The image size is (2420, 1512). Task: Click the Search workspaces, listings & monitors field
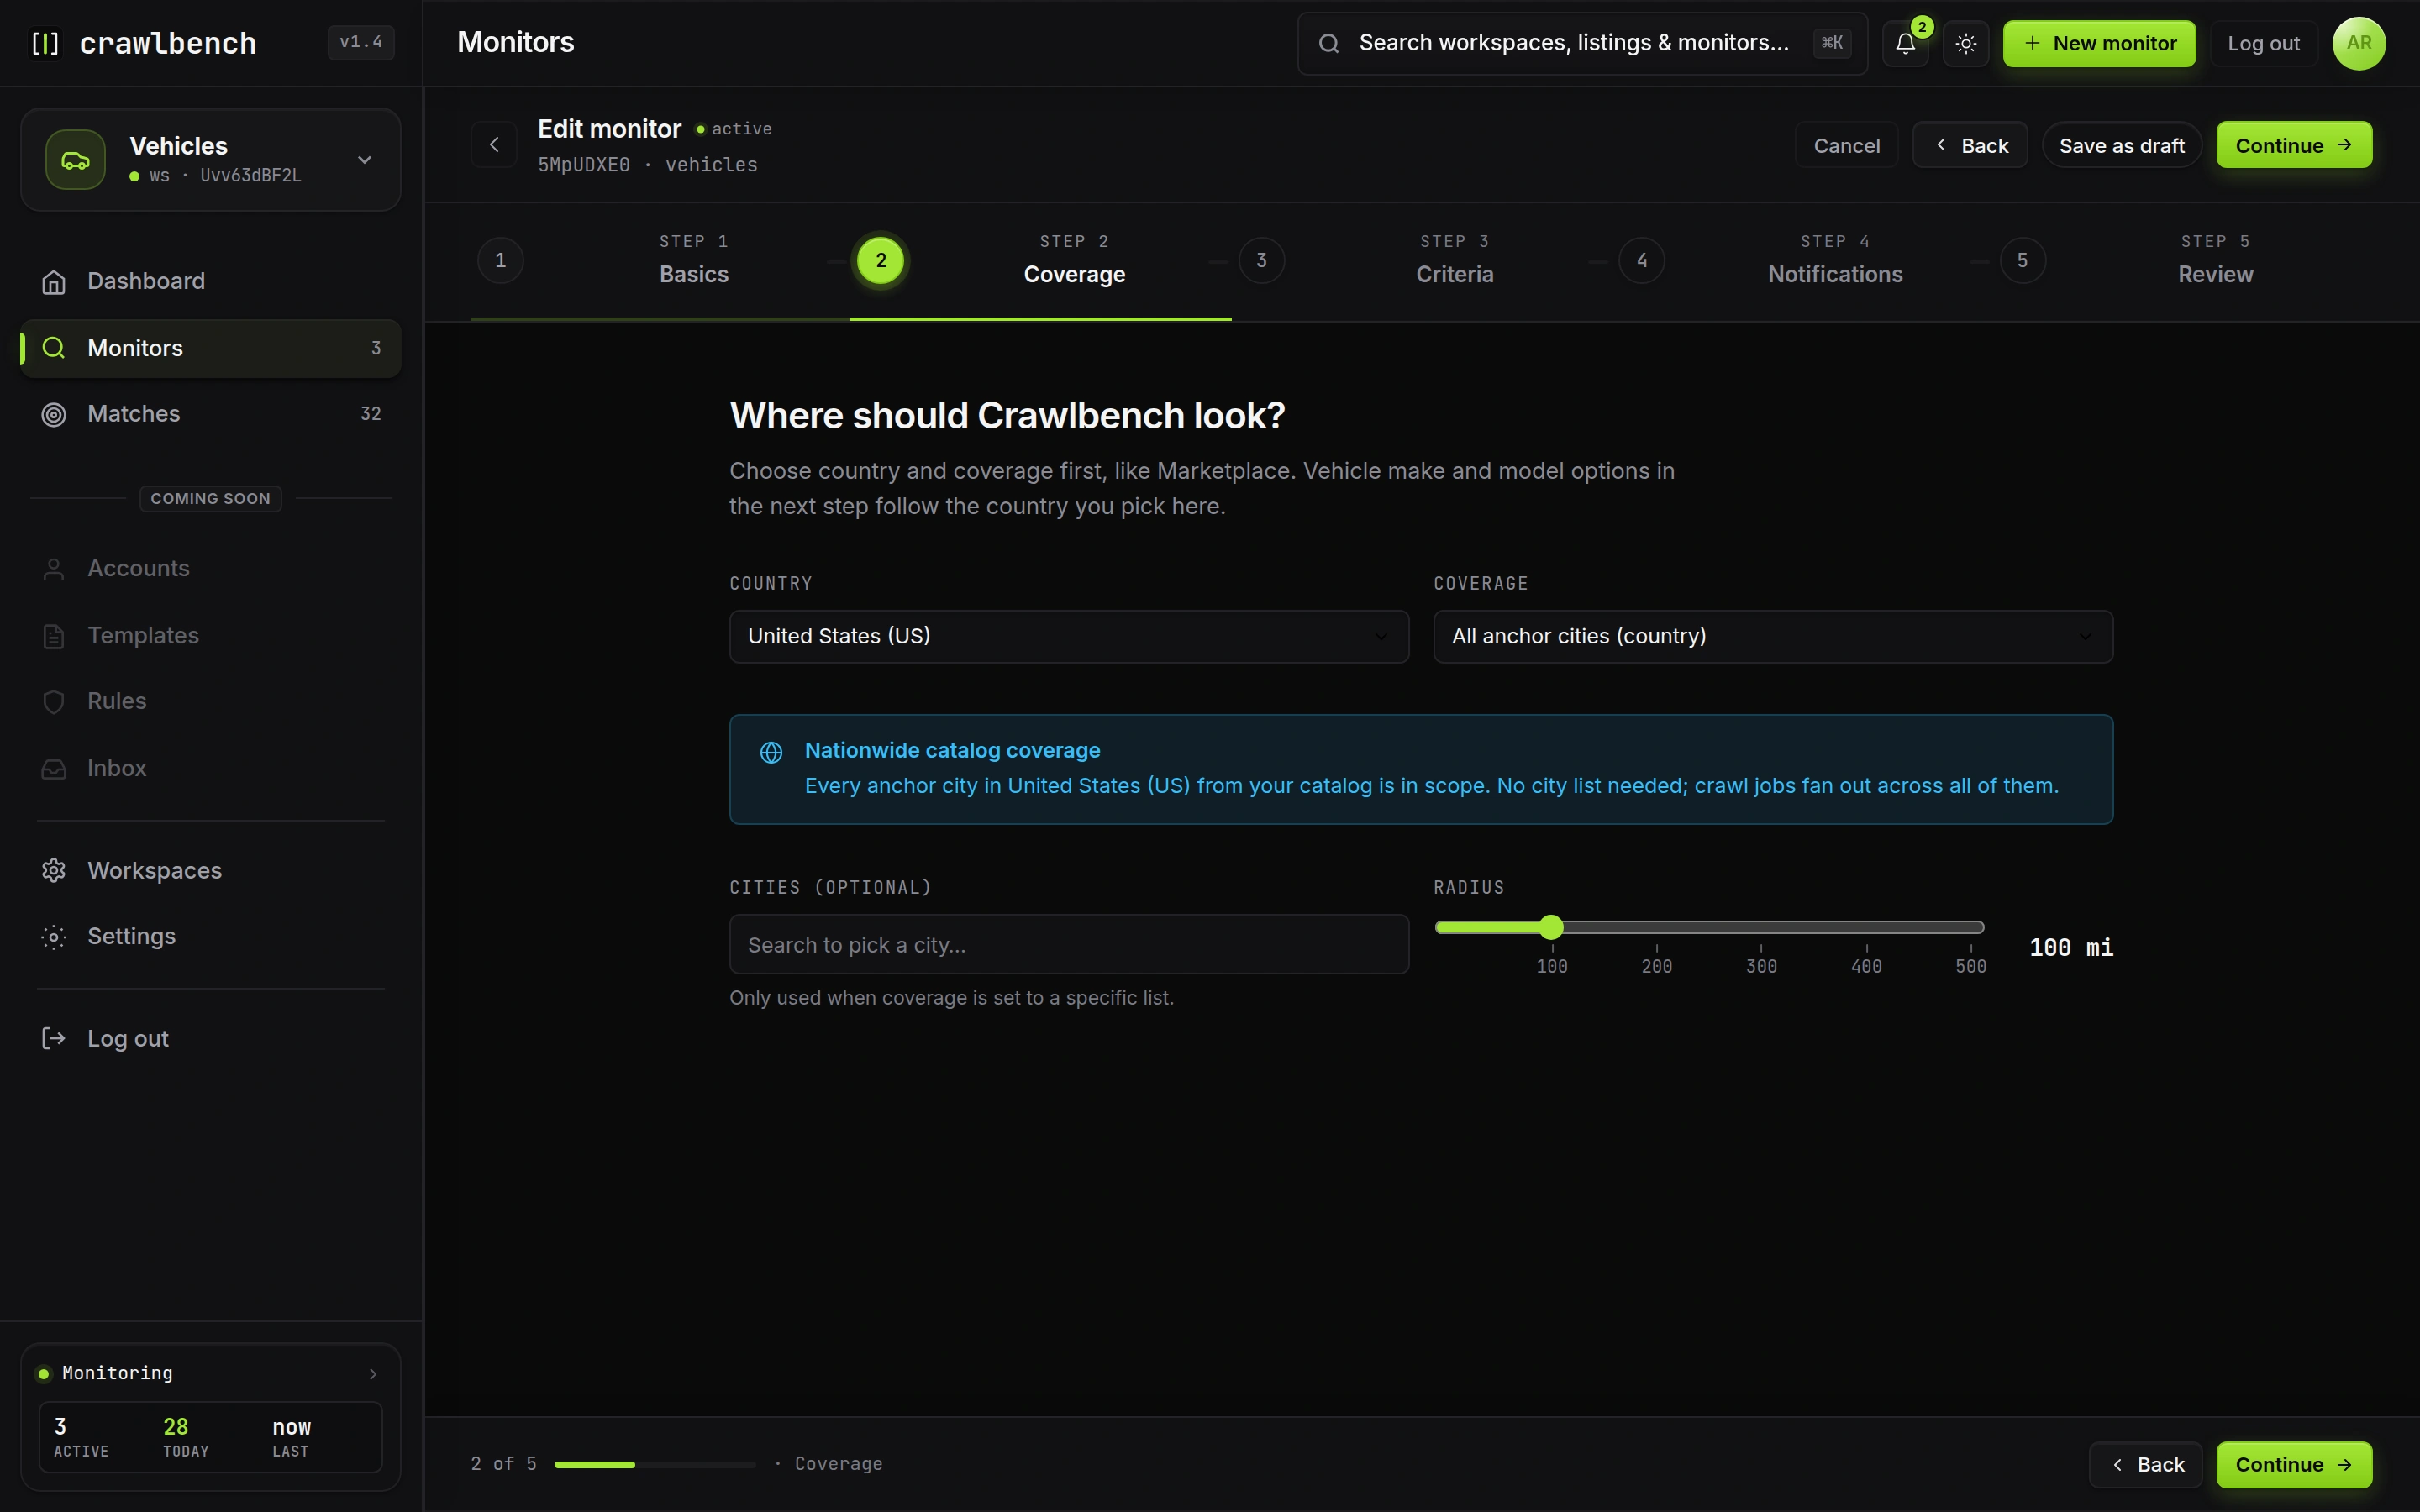click(x=1582, y=43)
